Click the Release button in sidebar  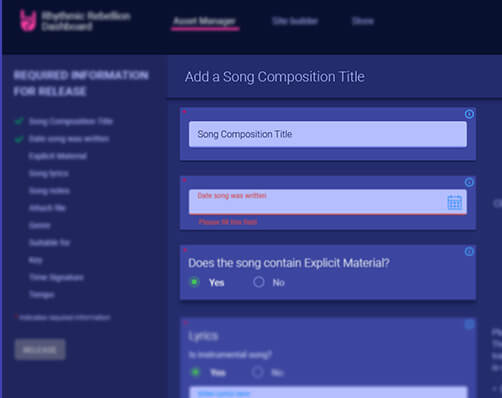40,349
